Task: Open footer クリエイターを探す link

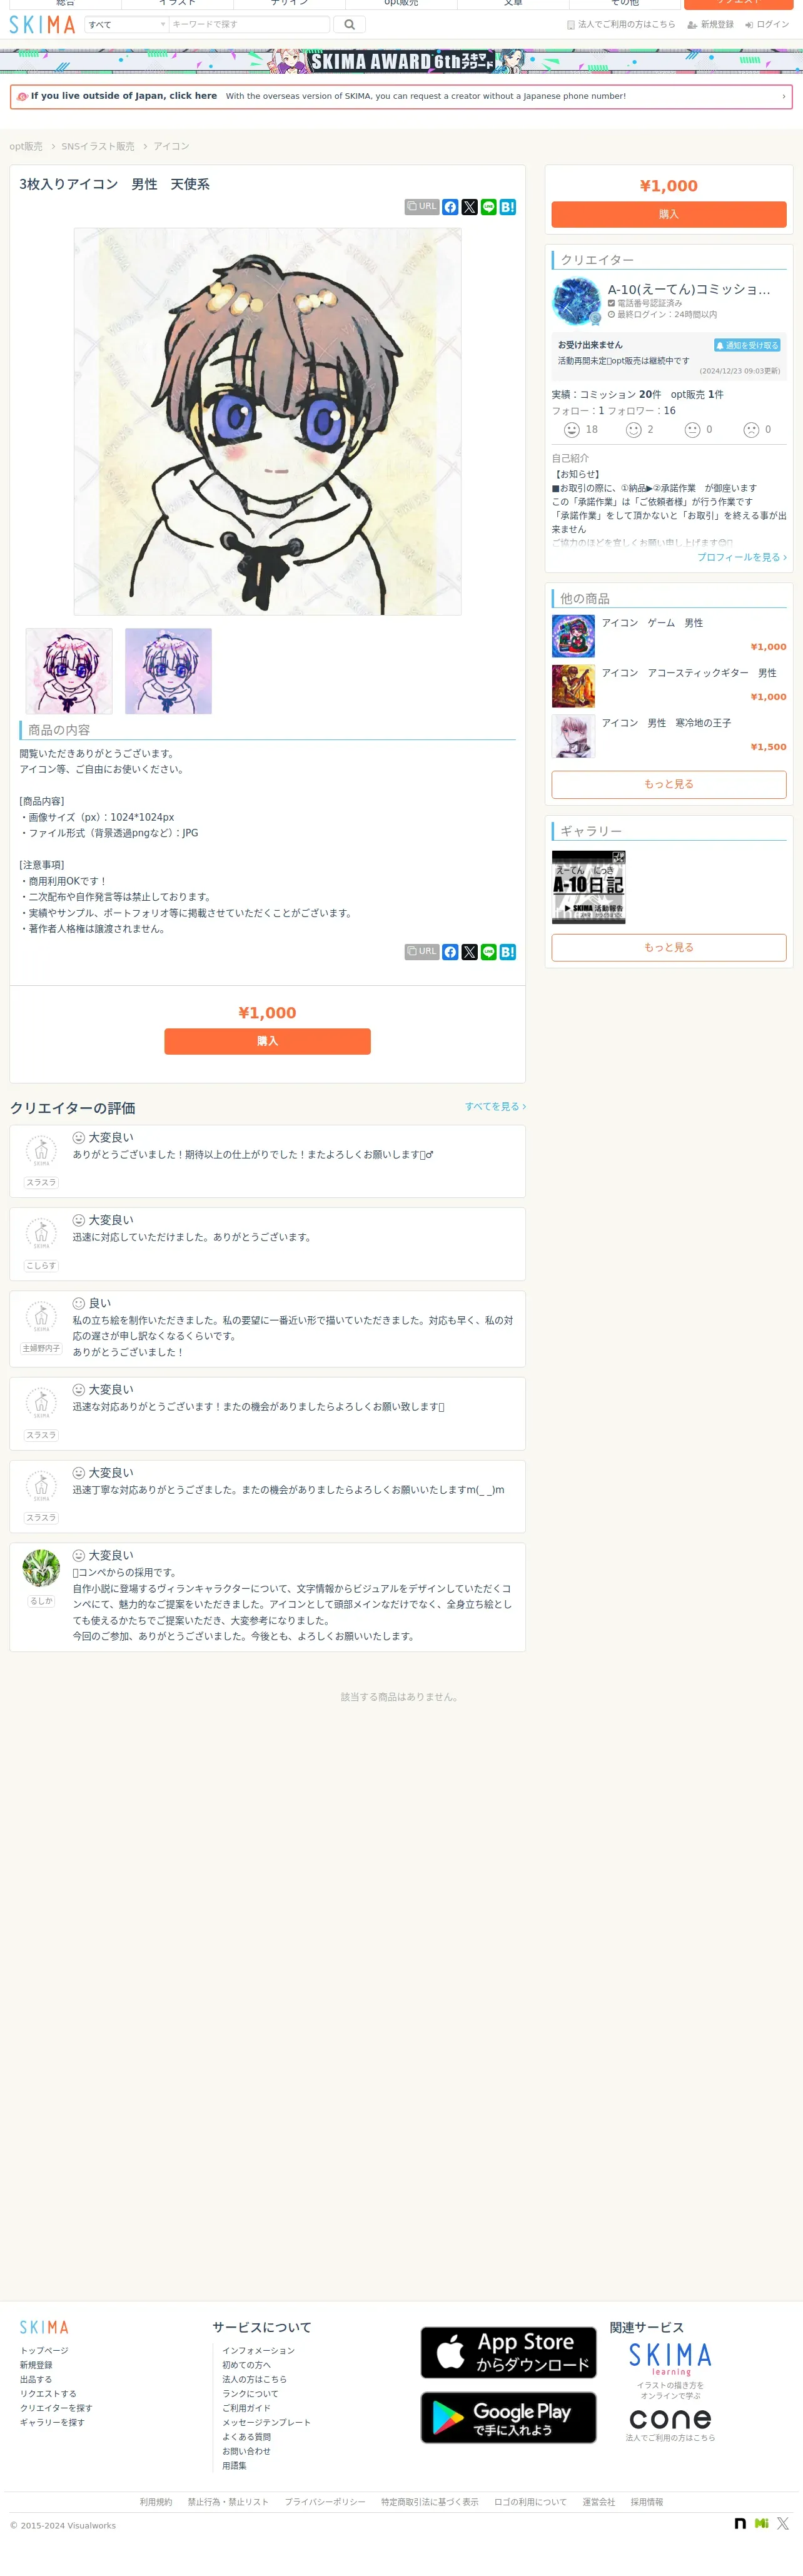Action: (x=56, y=2408)
